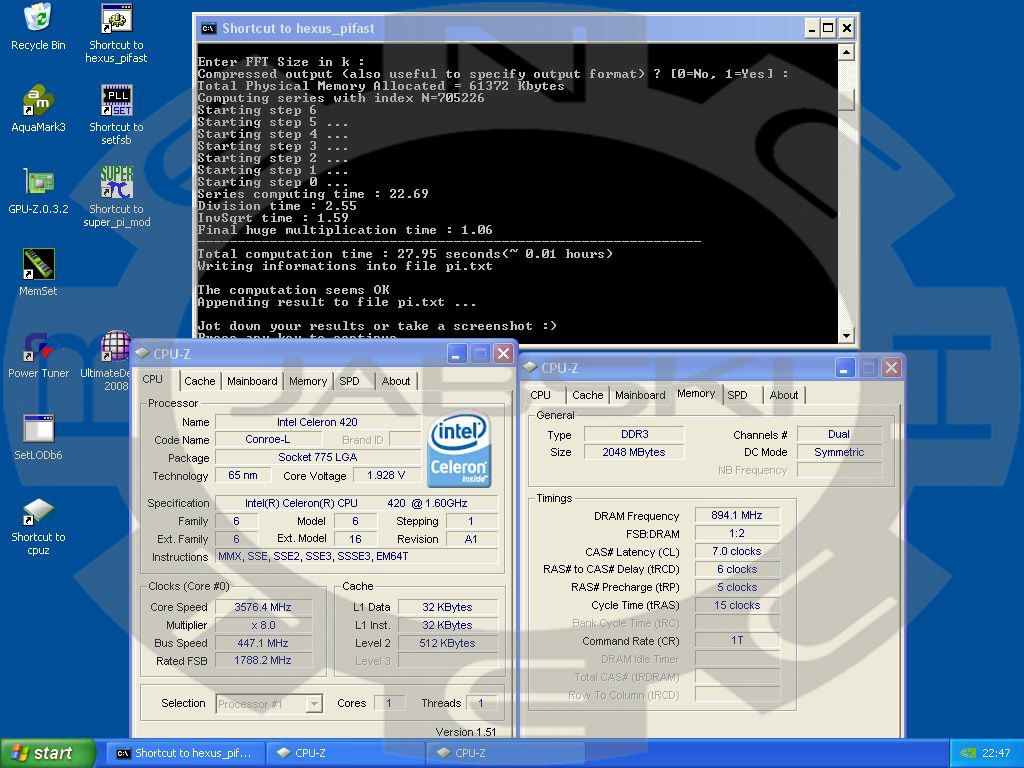The image size is (1024, 768).
Task: Select the AquaMark3 desktop icon
Action: (x=38, y=108)
